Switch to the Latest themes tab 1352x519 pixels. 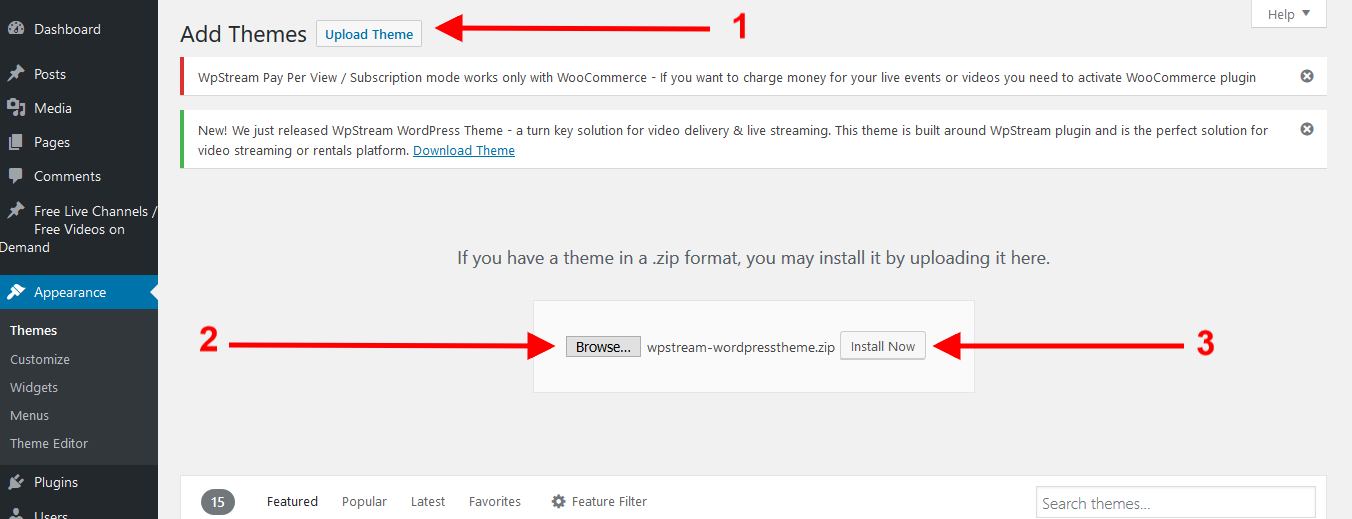tap(428, 501)
